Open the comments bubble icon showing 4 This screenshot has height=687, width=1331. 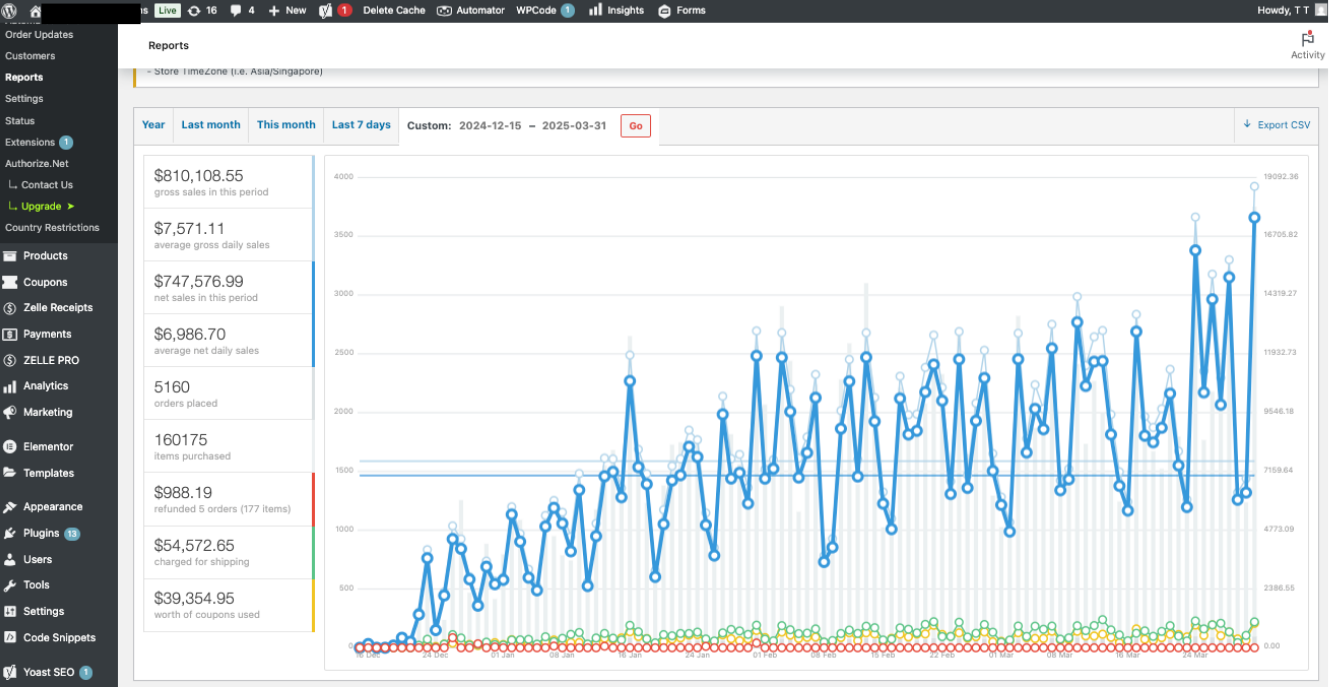tap(236, 10)
